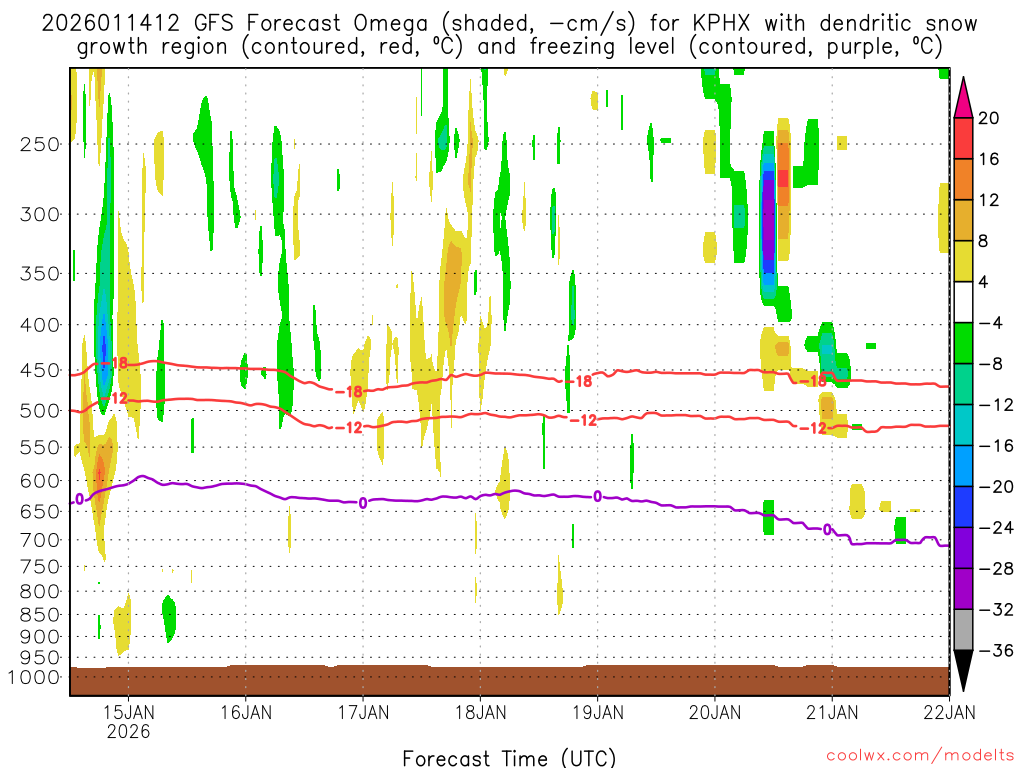Click the purple 0 freezing label near 17JAN
This screenshot has height=768, width=1024.
tap(363, 503)
